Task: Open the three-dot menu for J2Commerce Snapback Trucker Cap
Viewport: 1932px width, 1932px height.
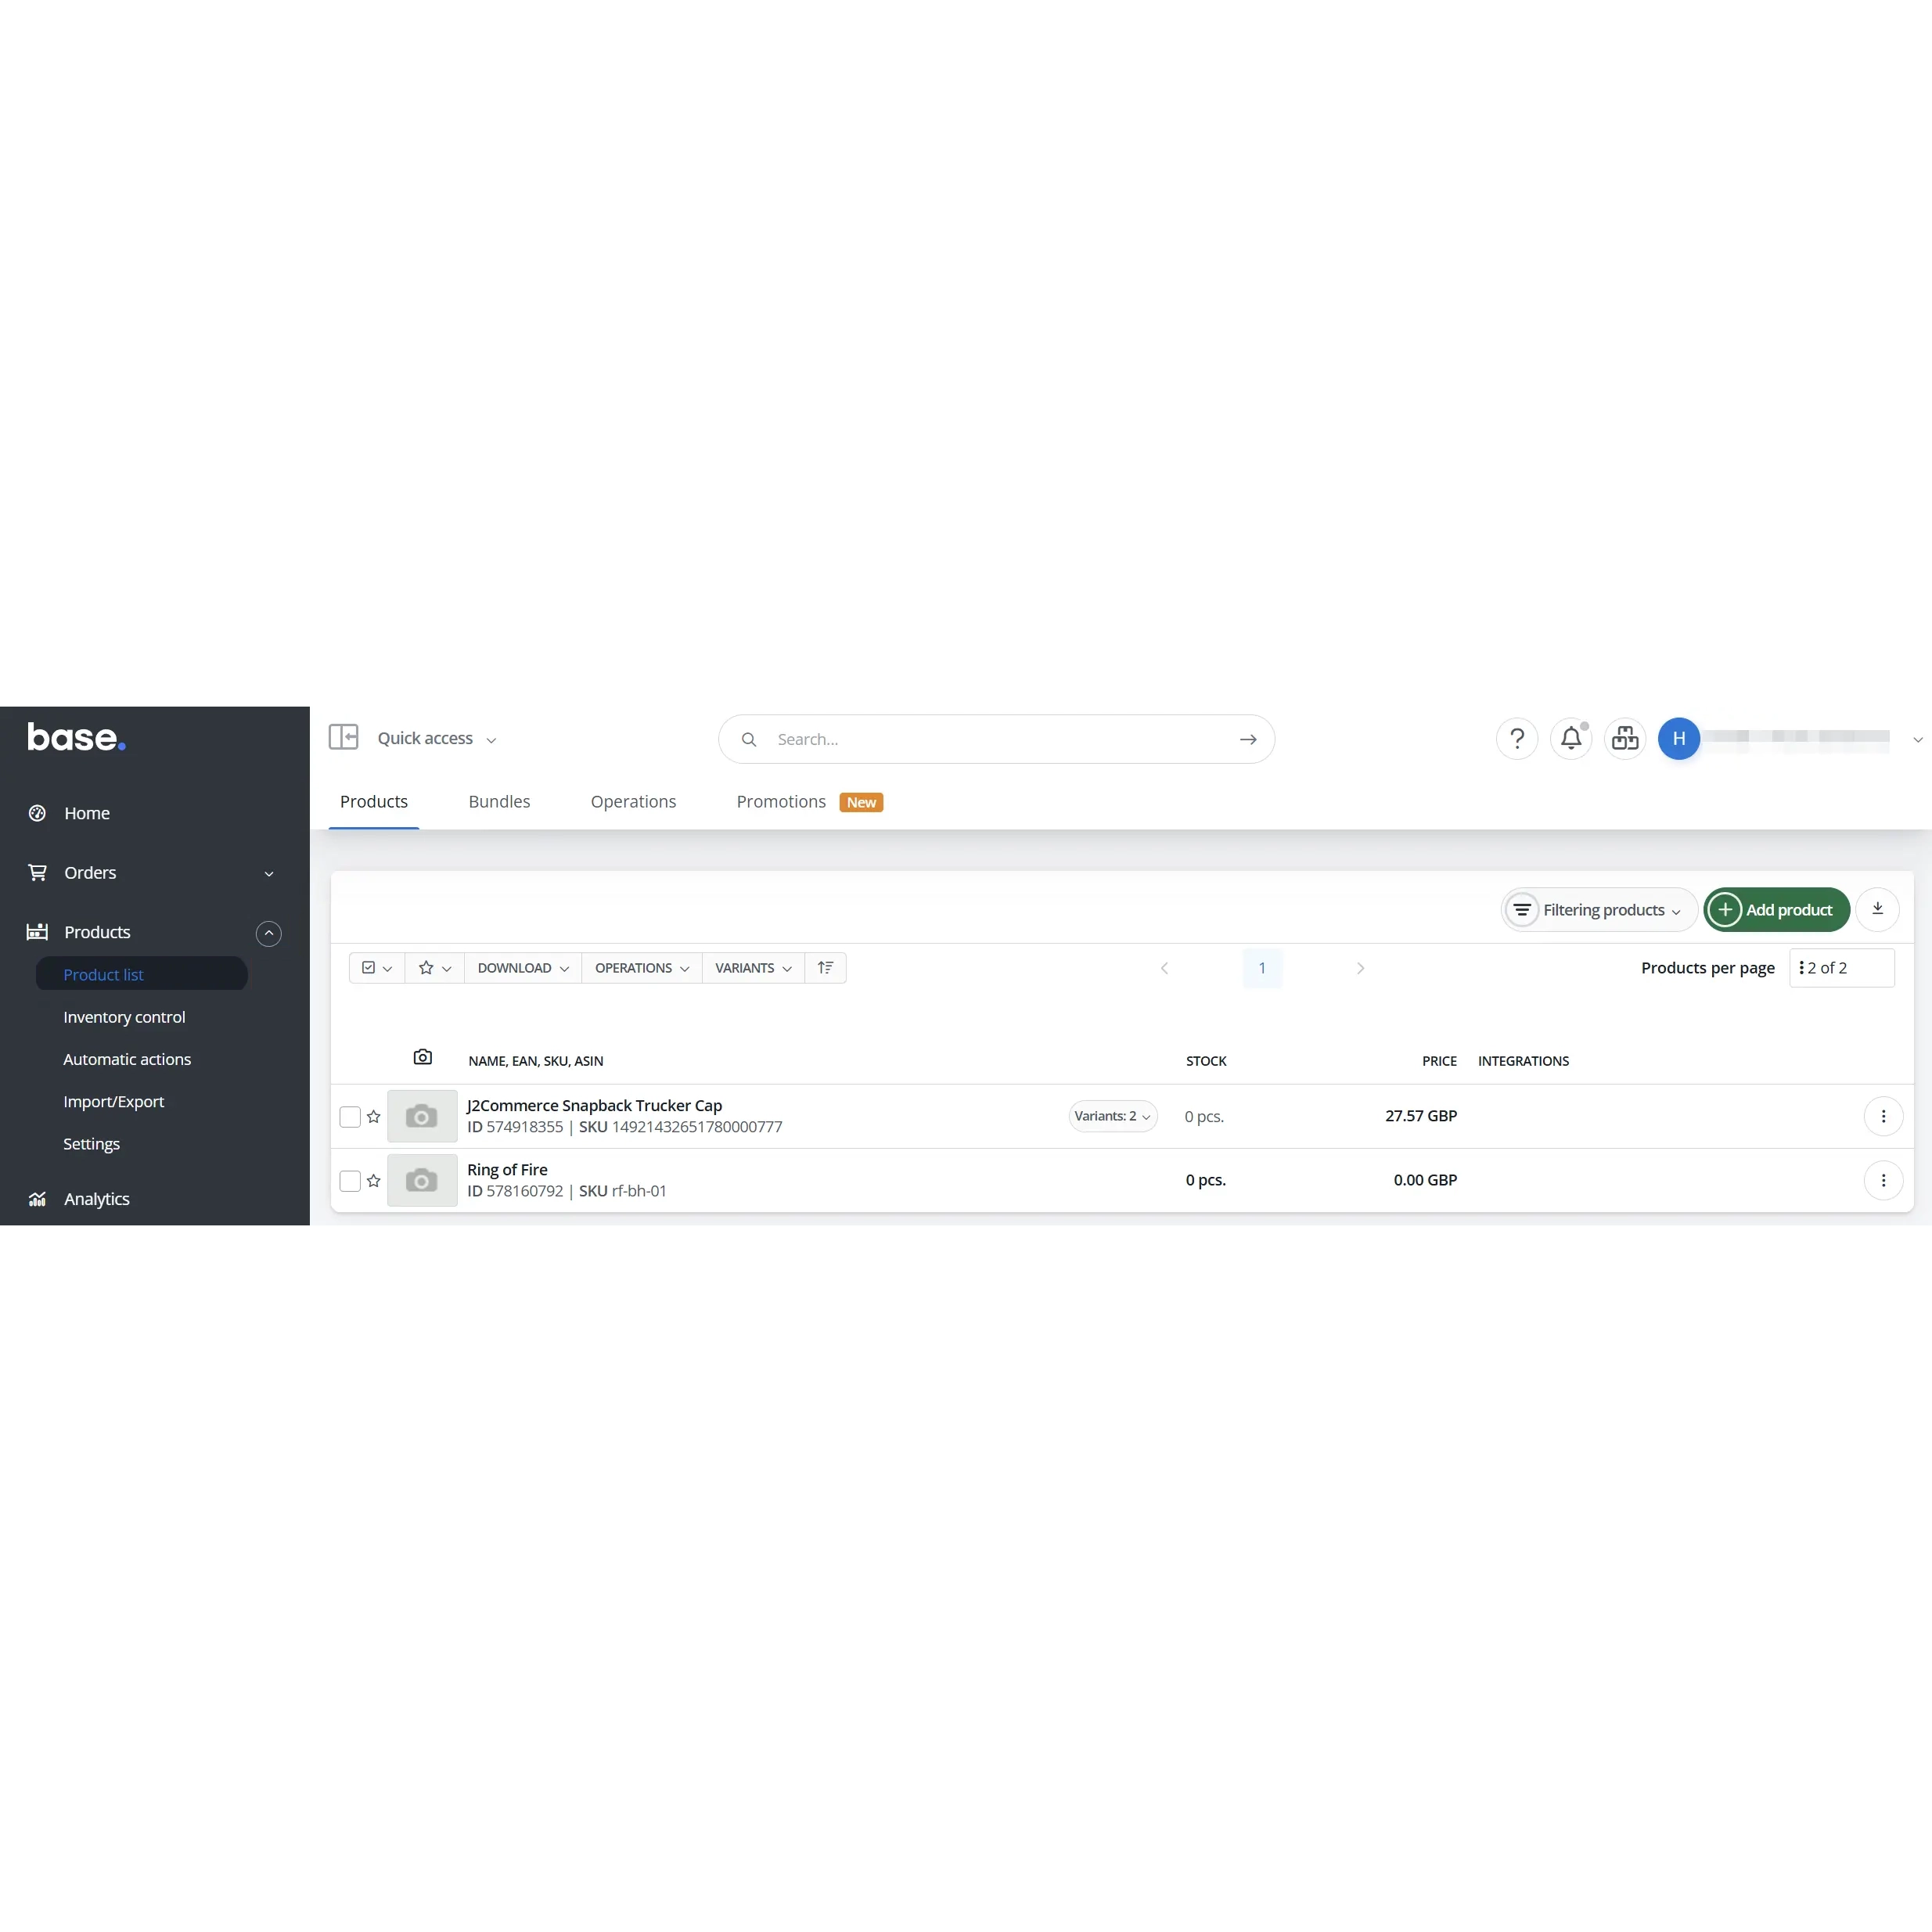Action: tap(1883, 1116)
